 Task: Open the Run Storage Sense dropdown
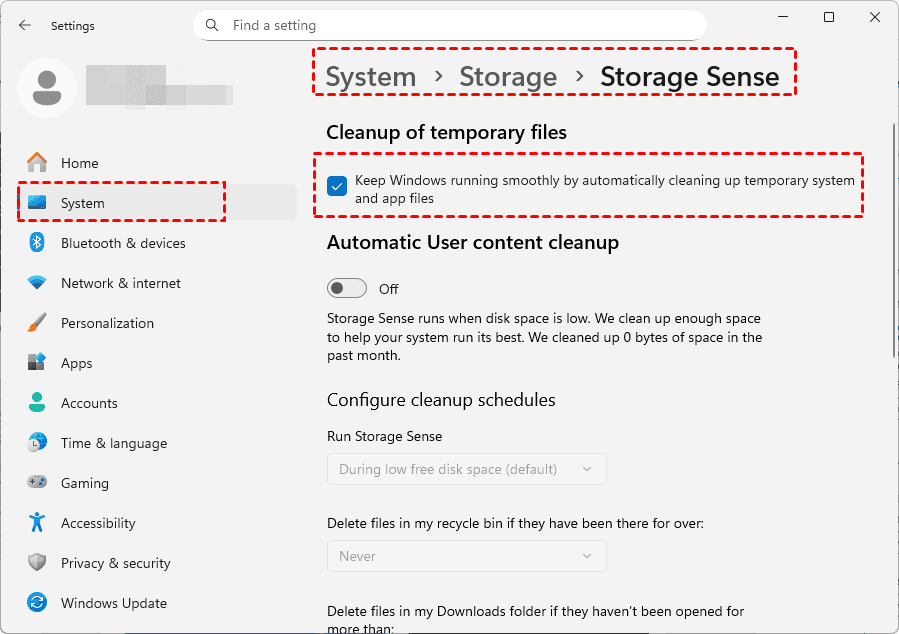(x=466, y=469)
